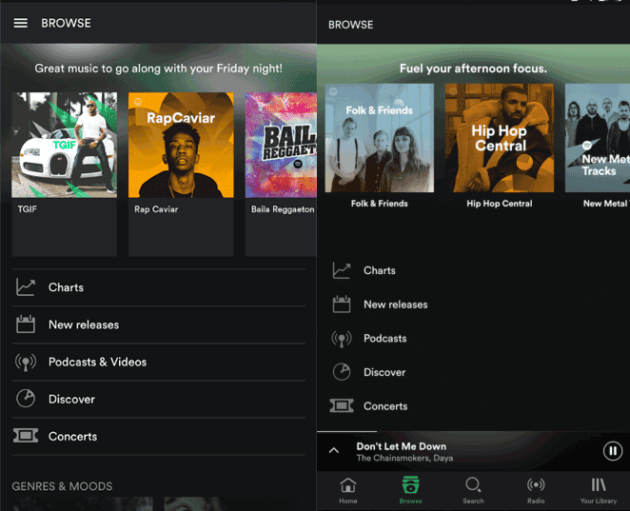Open Your Library tab in bottom navigation
The height and width of the screenshot is (511, 630).
(x=598, y=490)
